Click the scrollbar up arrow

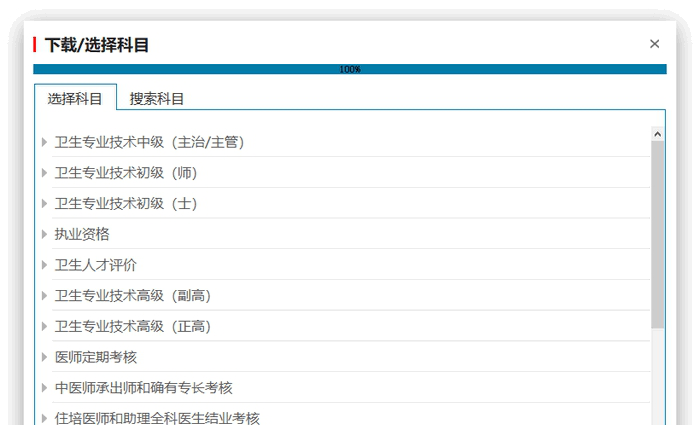pyautogui.click(x=657, y=134)
